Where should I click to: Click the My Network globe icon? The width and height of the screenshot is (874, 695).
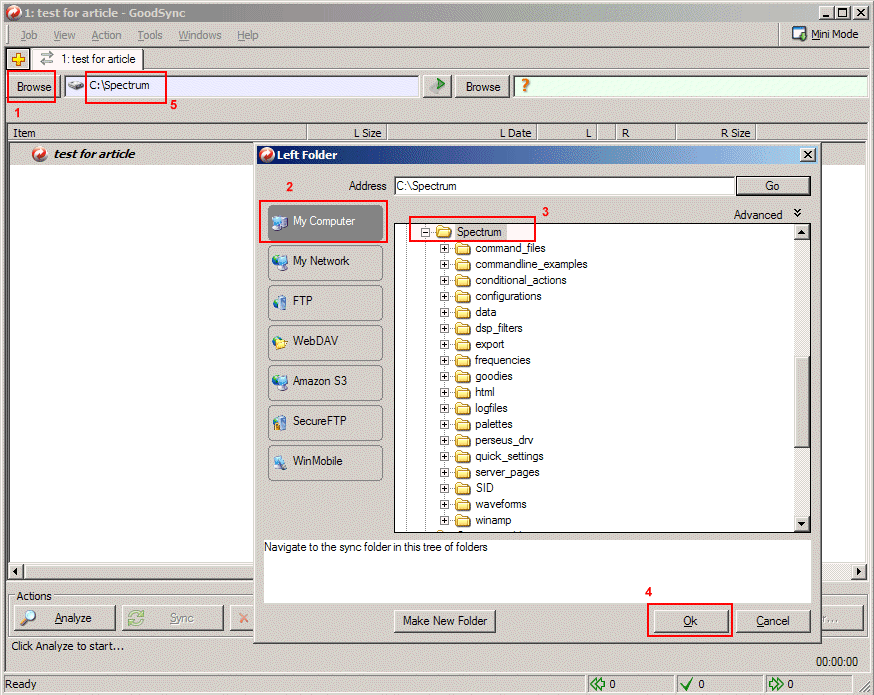pos(280,261)
